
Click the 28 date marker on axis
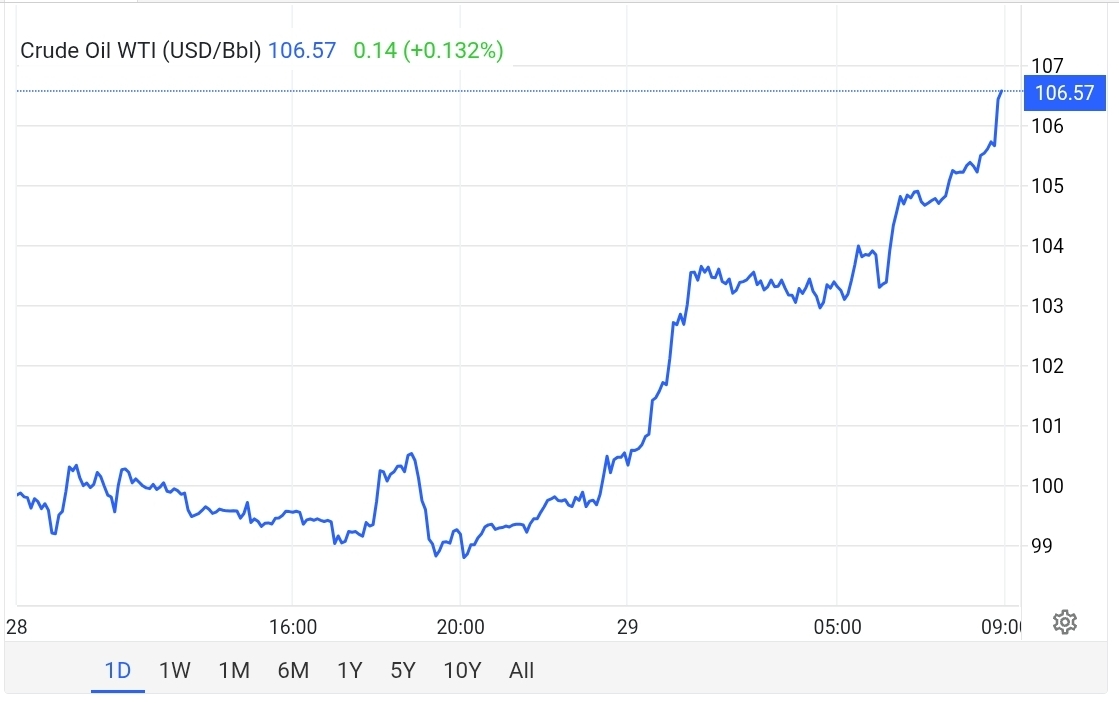click(16, 628)
